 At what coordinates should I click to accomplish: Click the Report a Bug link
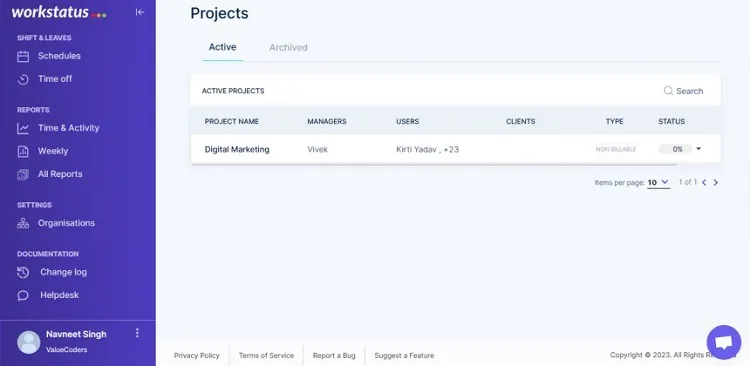coord(334,355)
